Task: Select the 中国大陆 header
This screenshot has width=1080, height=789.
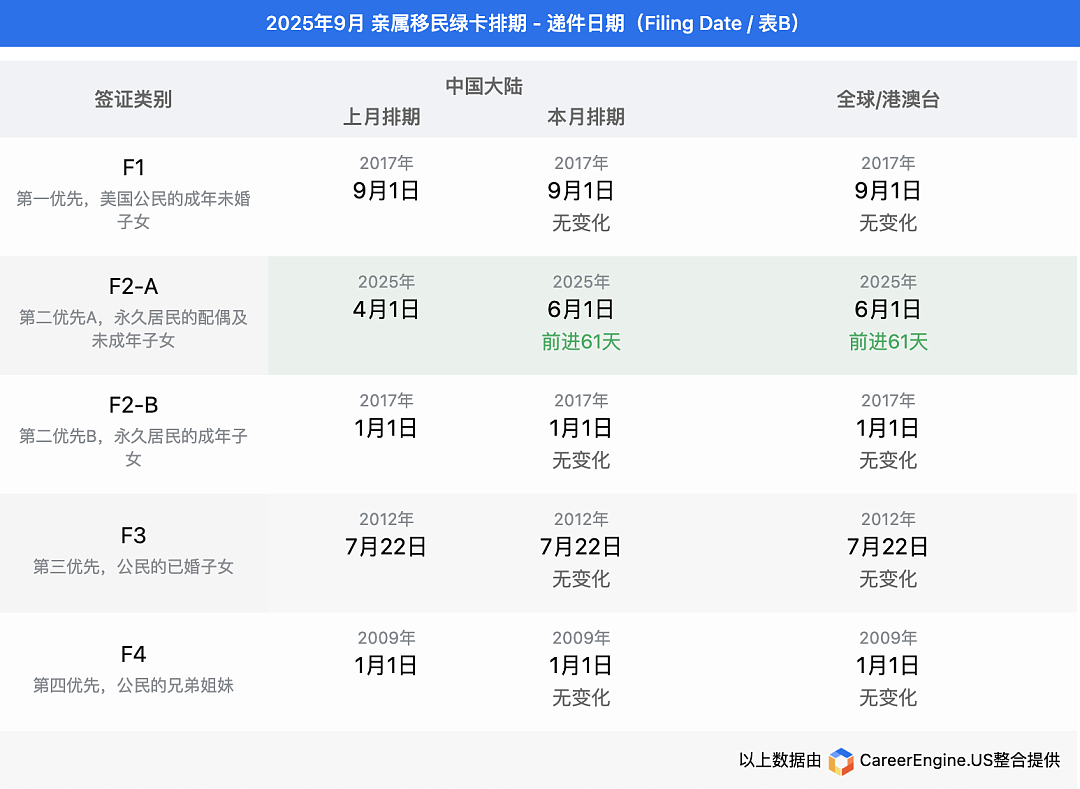Action: click(x=484, y=86)
